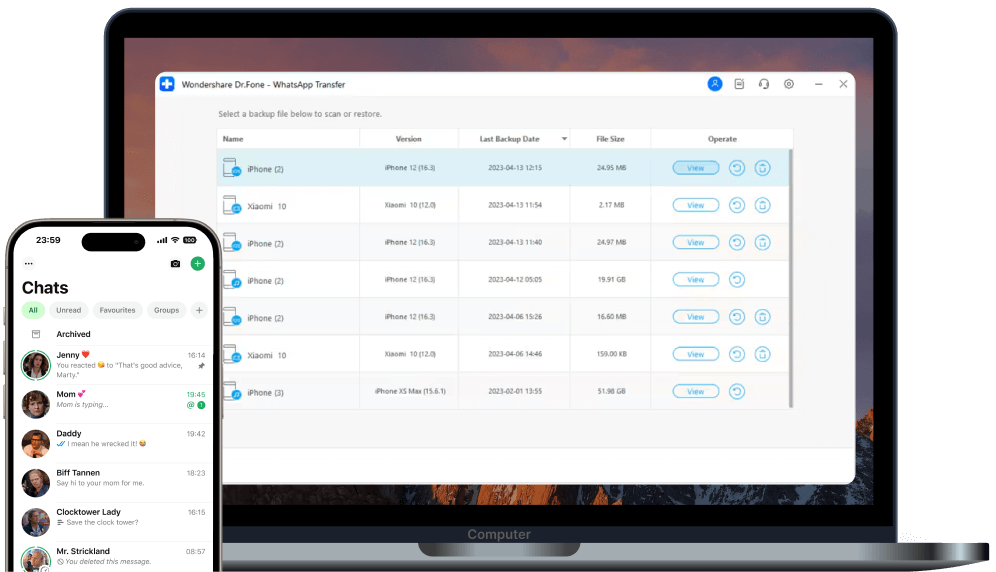Screen dimensions: 996x572
Task: Select the All chats filter tab
Action: [33, 310]
